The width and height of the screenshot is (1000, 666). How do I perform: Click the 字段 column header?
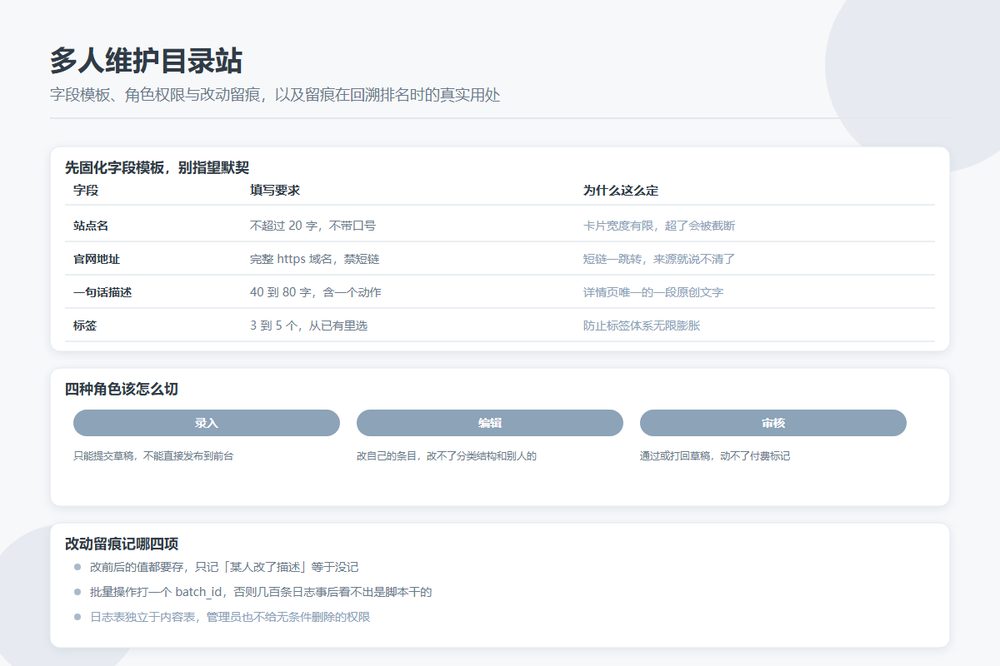coord(85,190)
